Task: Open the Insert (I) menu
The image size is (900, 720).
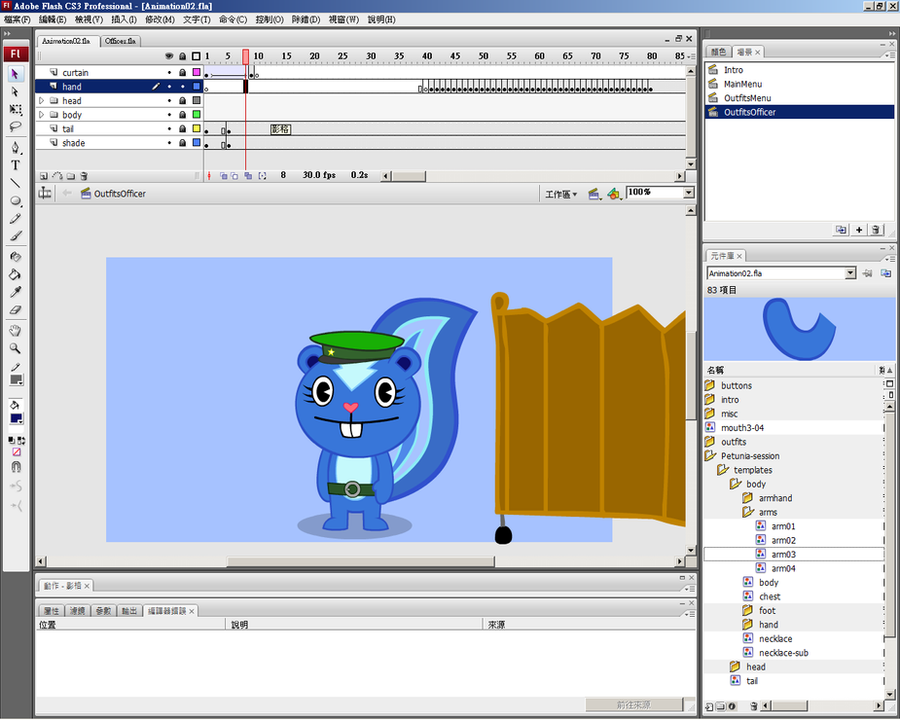Action: (x=124, y=20)
